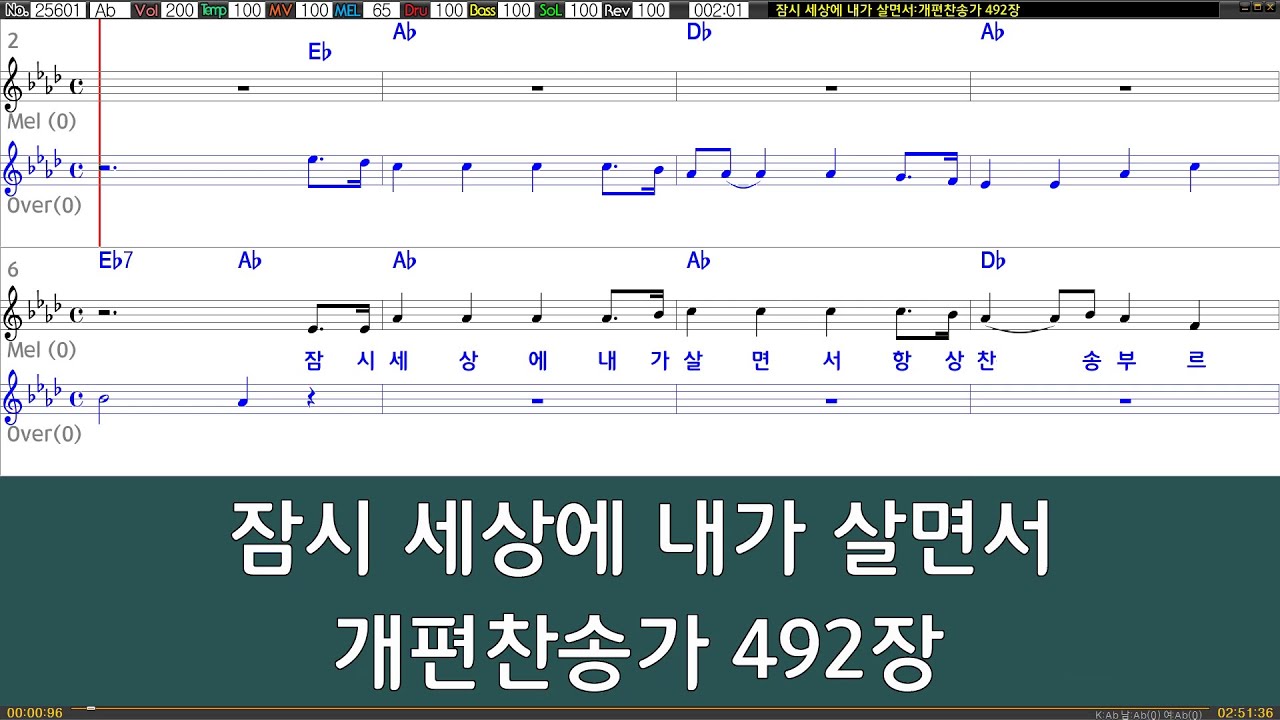Click the red Vol label

click(147, 10)
